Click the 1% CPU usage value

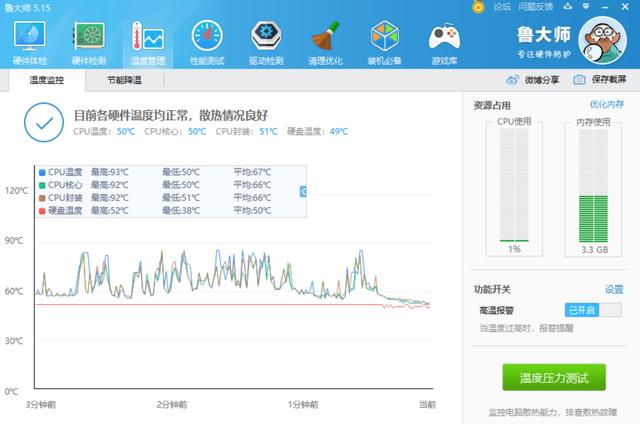pos(514,249)
